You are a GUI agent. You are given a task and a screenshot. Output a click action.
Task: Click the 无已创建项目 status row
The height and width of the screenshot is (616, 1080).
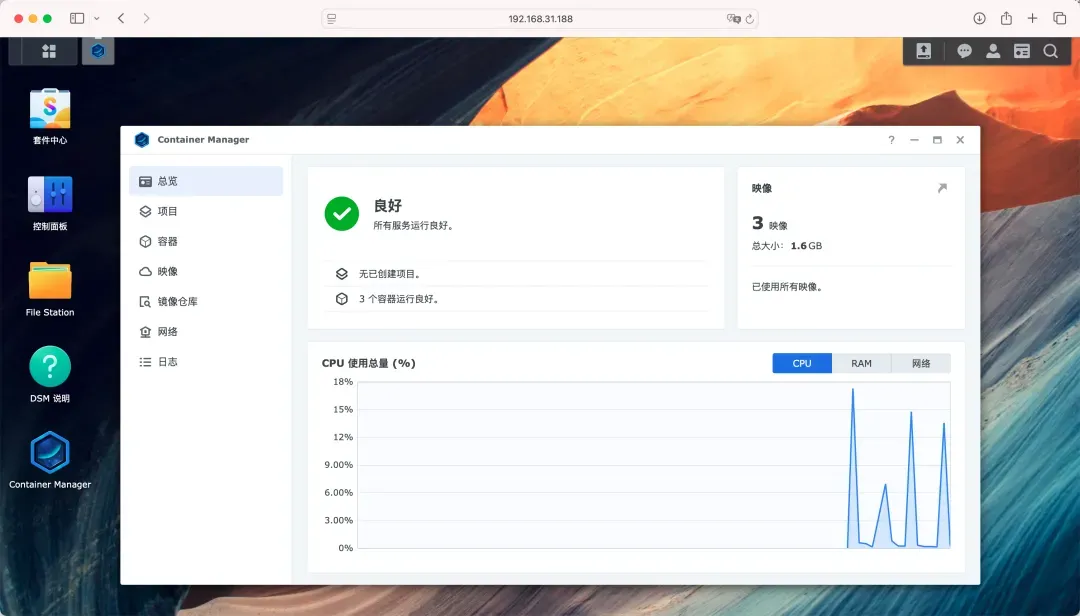(x=516, y=274)
